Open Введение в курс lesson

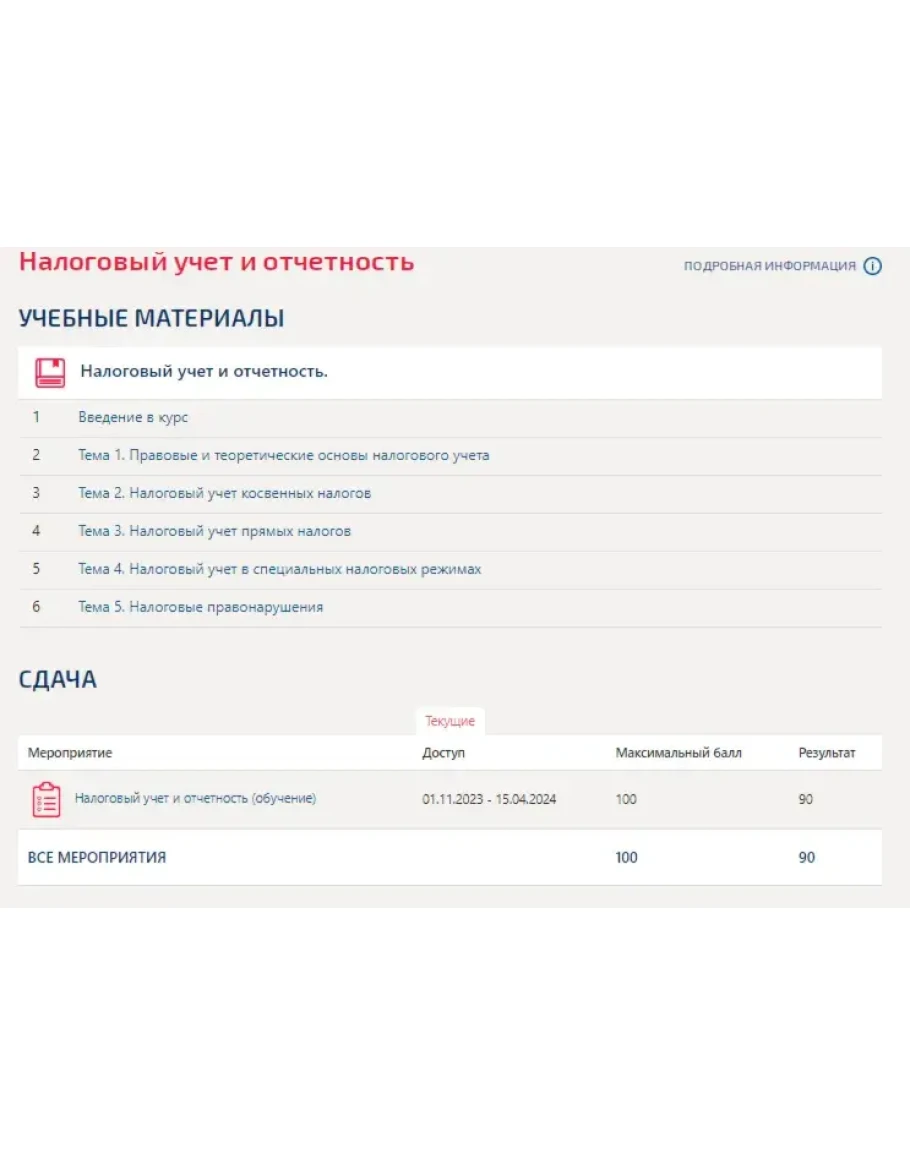click(x=133, y=417)
